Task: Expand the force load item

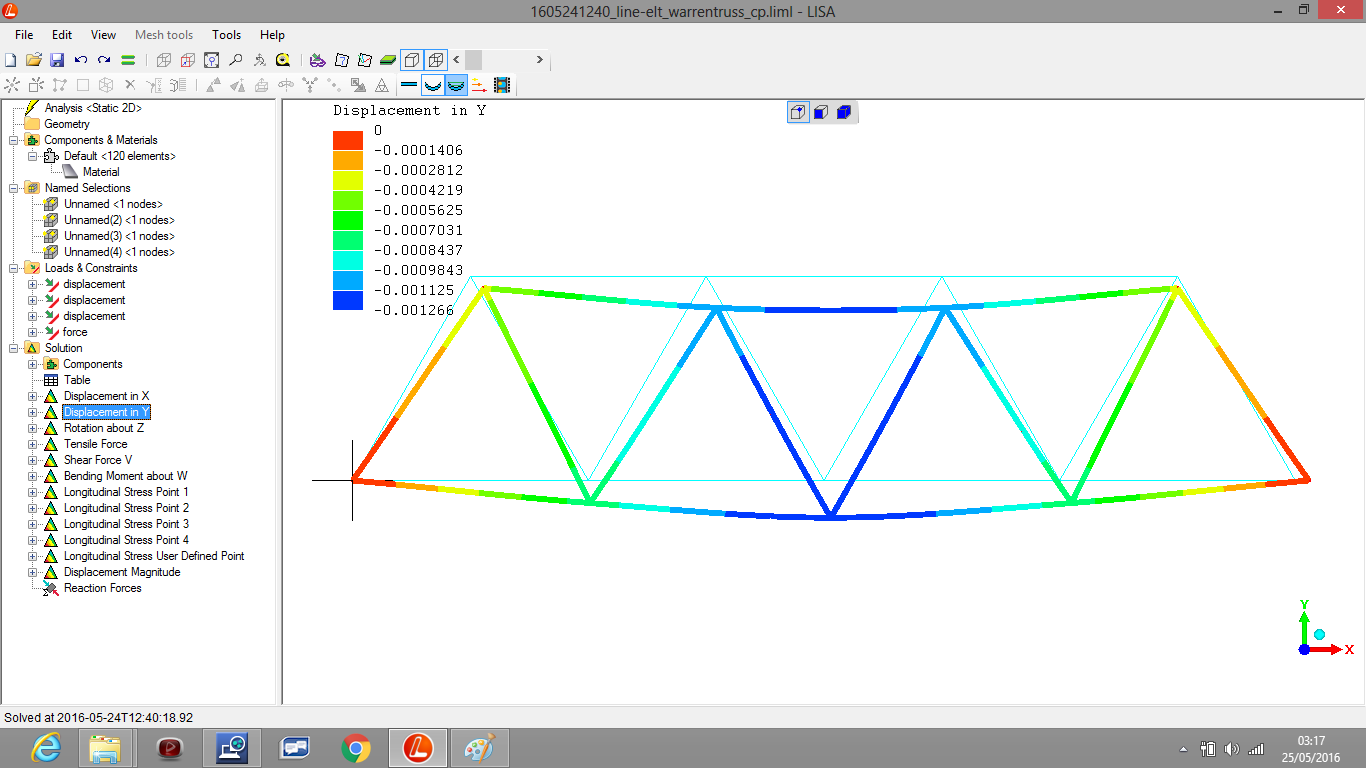Action: coord(33,332)
